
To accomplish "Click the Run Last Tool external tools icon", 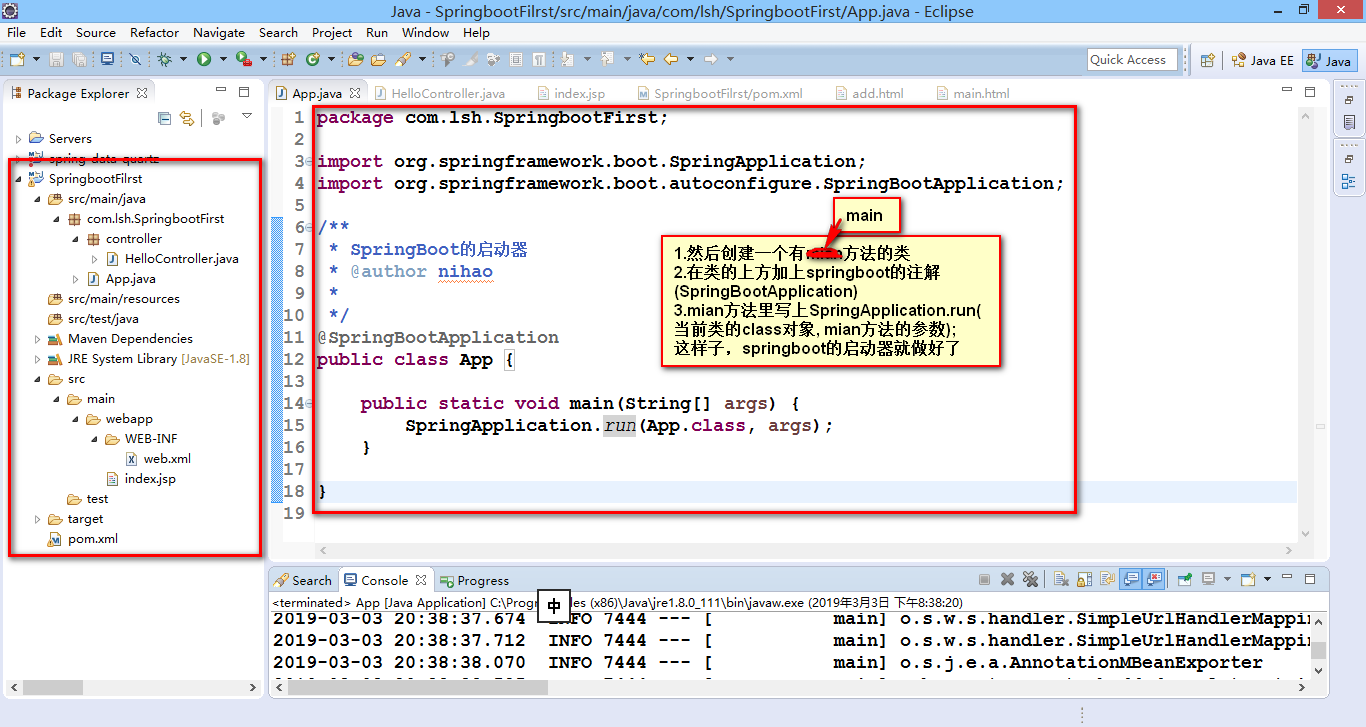I will [x=243, y=60].
